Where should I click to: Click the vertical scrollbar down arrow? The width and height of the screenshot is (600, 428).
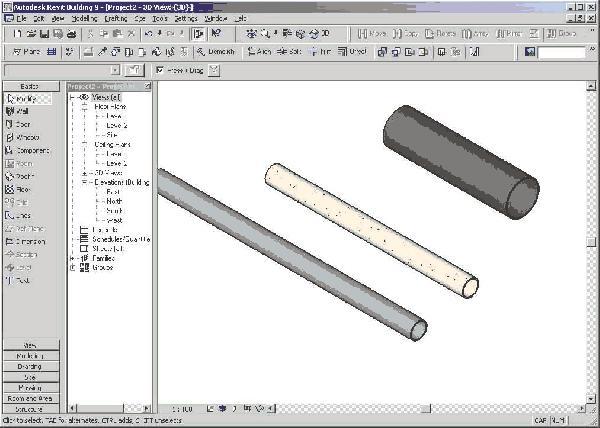pos(591,399)
